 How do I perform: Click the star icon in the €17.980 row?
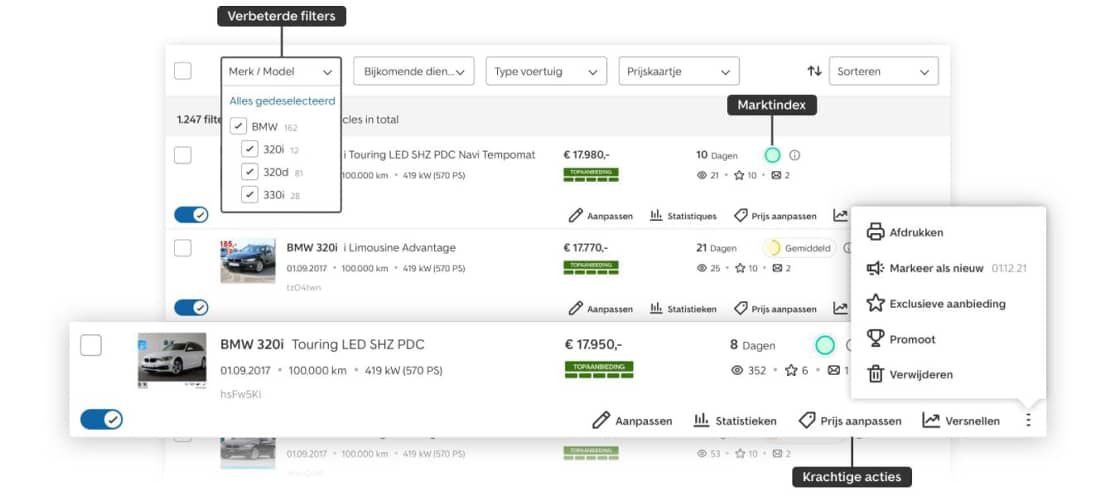pos(739,175)
